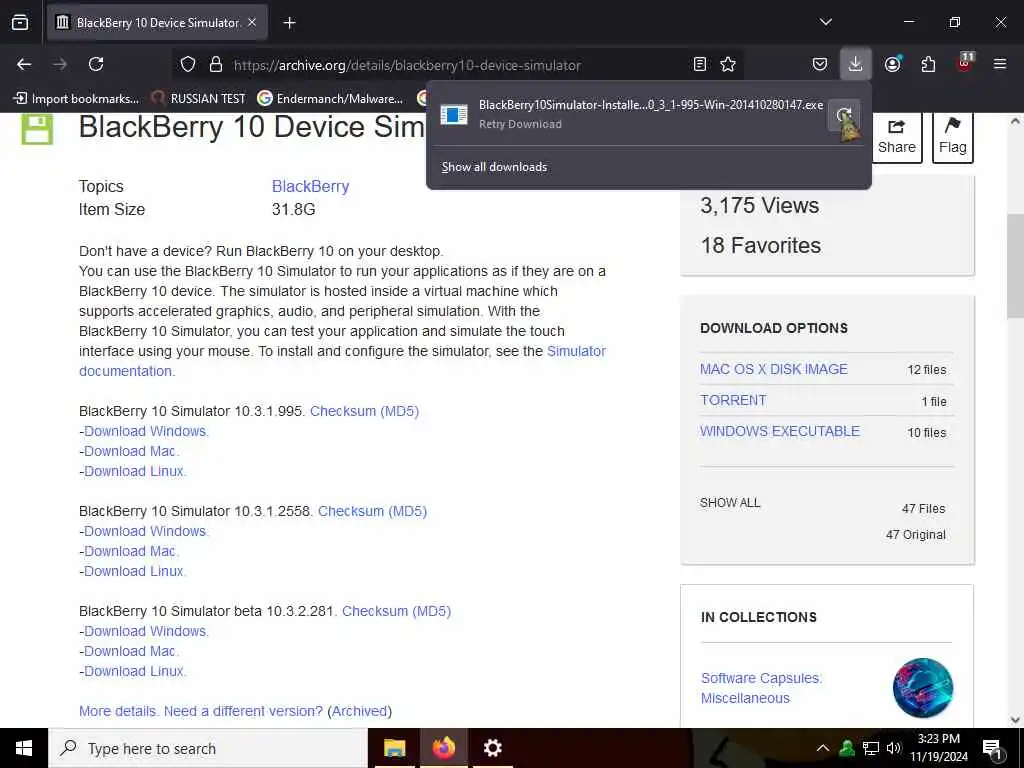
Task: Open Firefox View icon in tab strip
Action: [20, 22]
